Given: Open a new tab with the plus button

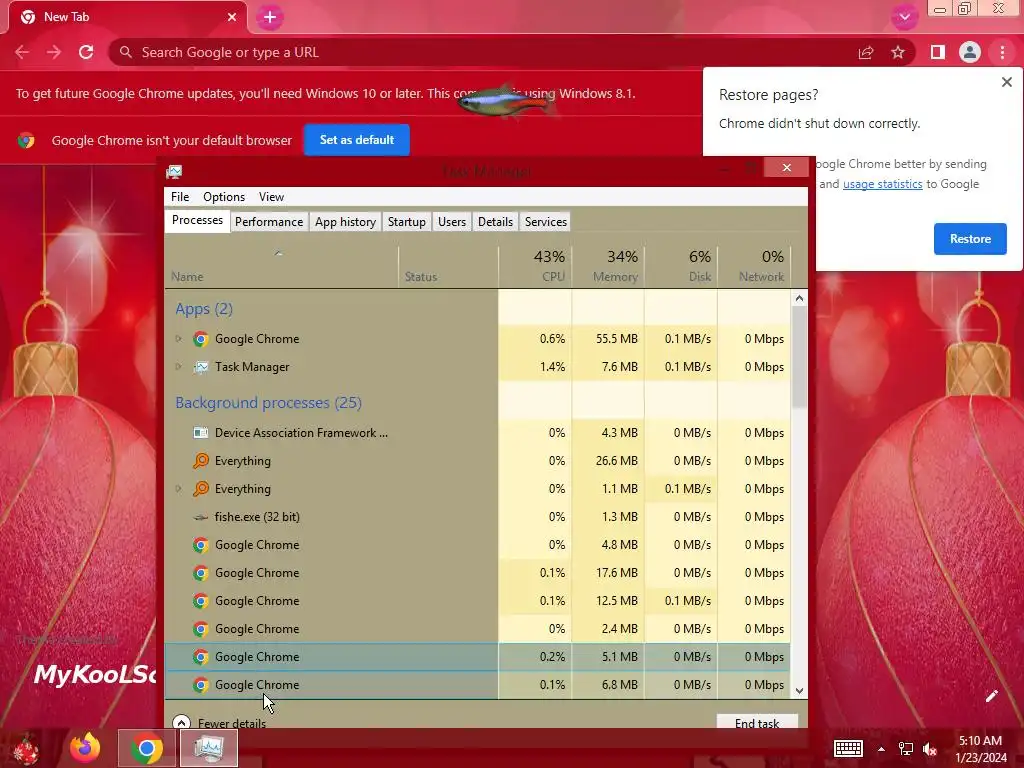Looking at the screenshot, I should [270, 18].
